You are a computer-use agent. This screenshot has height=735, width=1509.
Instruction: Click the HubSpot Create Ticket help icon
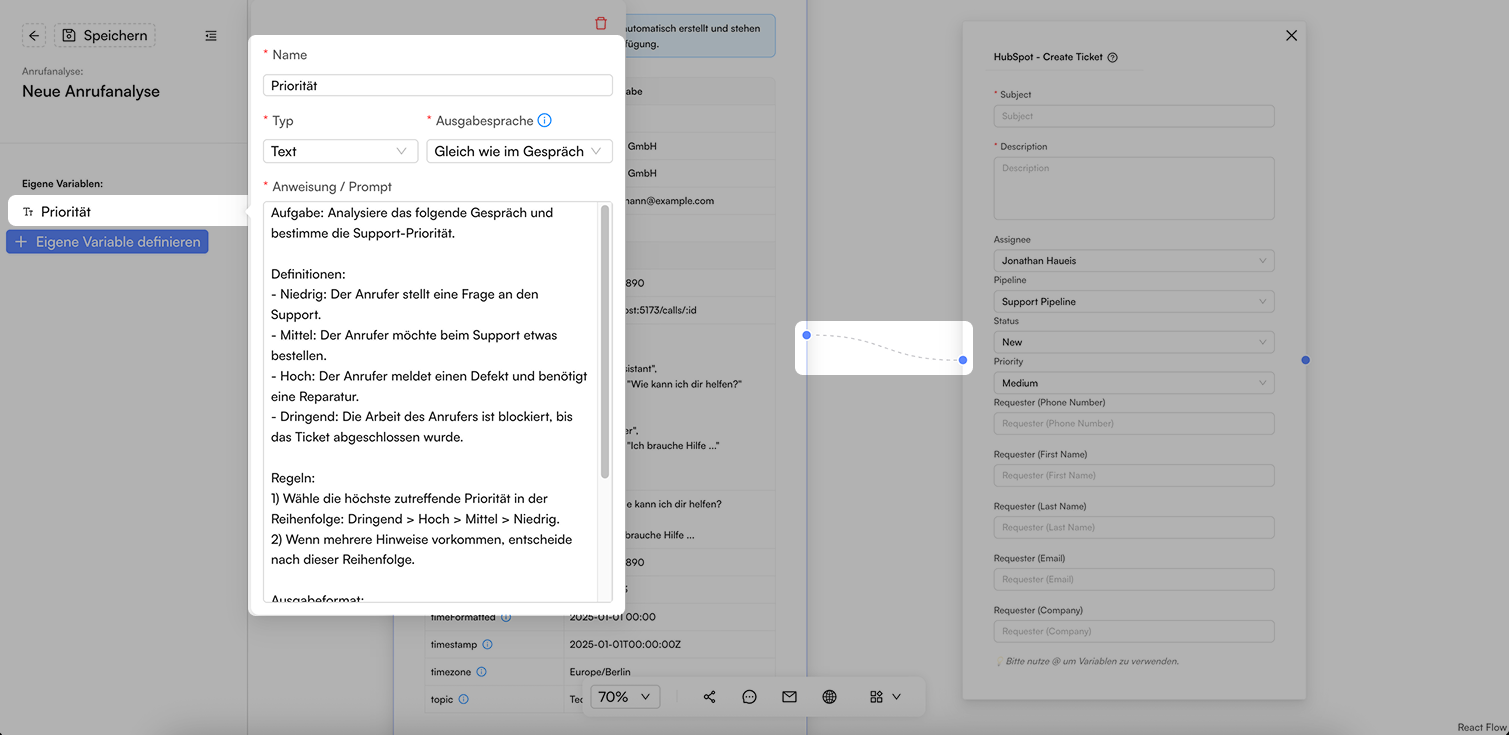pyautogui.click(x=1113, y=57)
